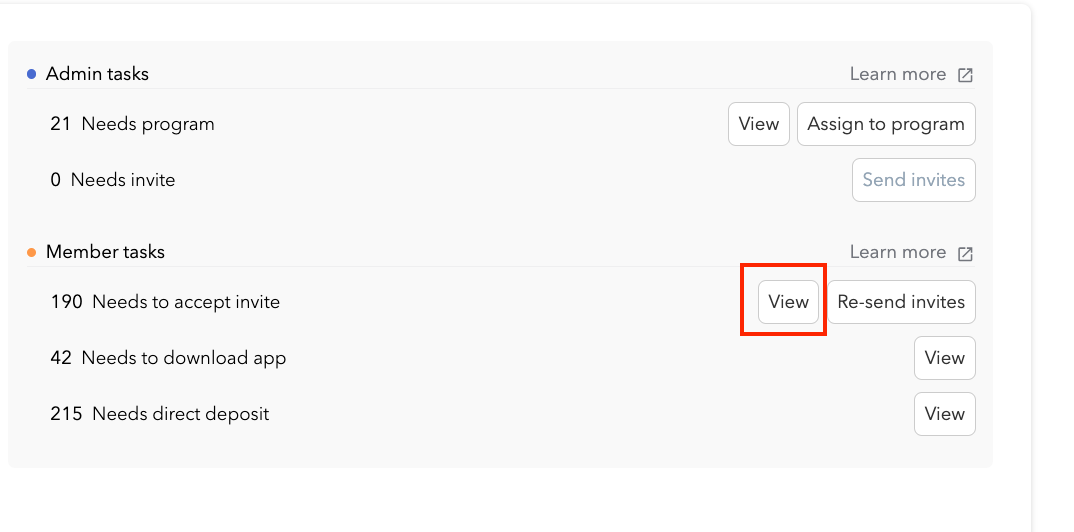
Task: Open external link icon beside Member tasks
Action: tap(965, 253)
